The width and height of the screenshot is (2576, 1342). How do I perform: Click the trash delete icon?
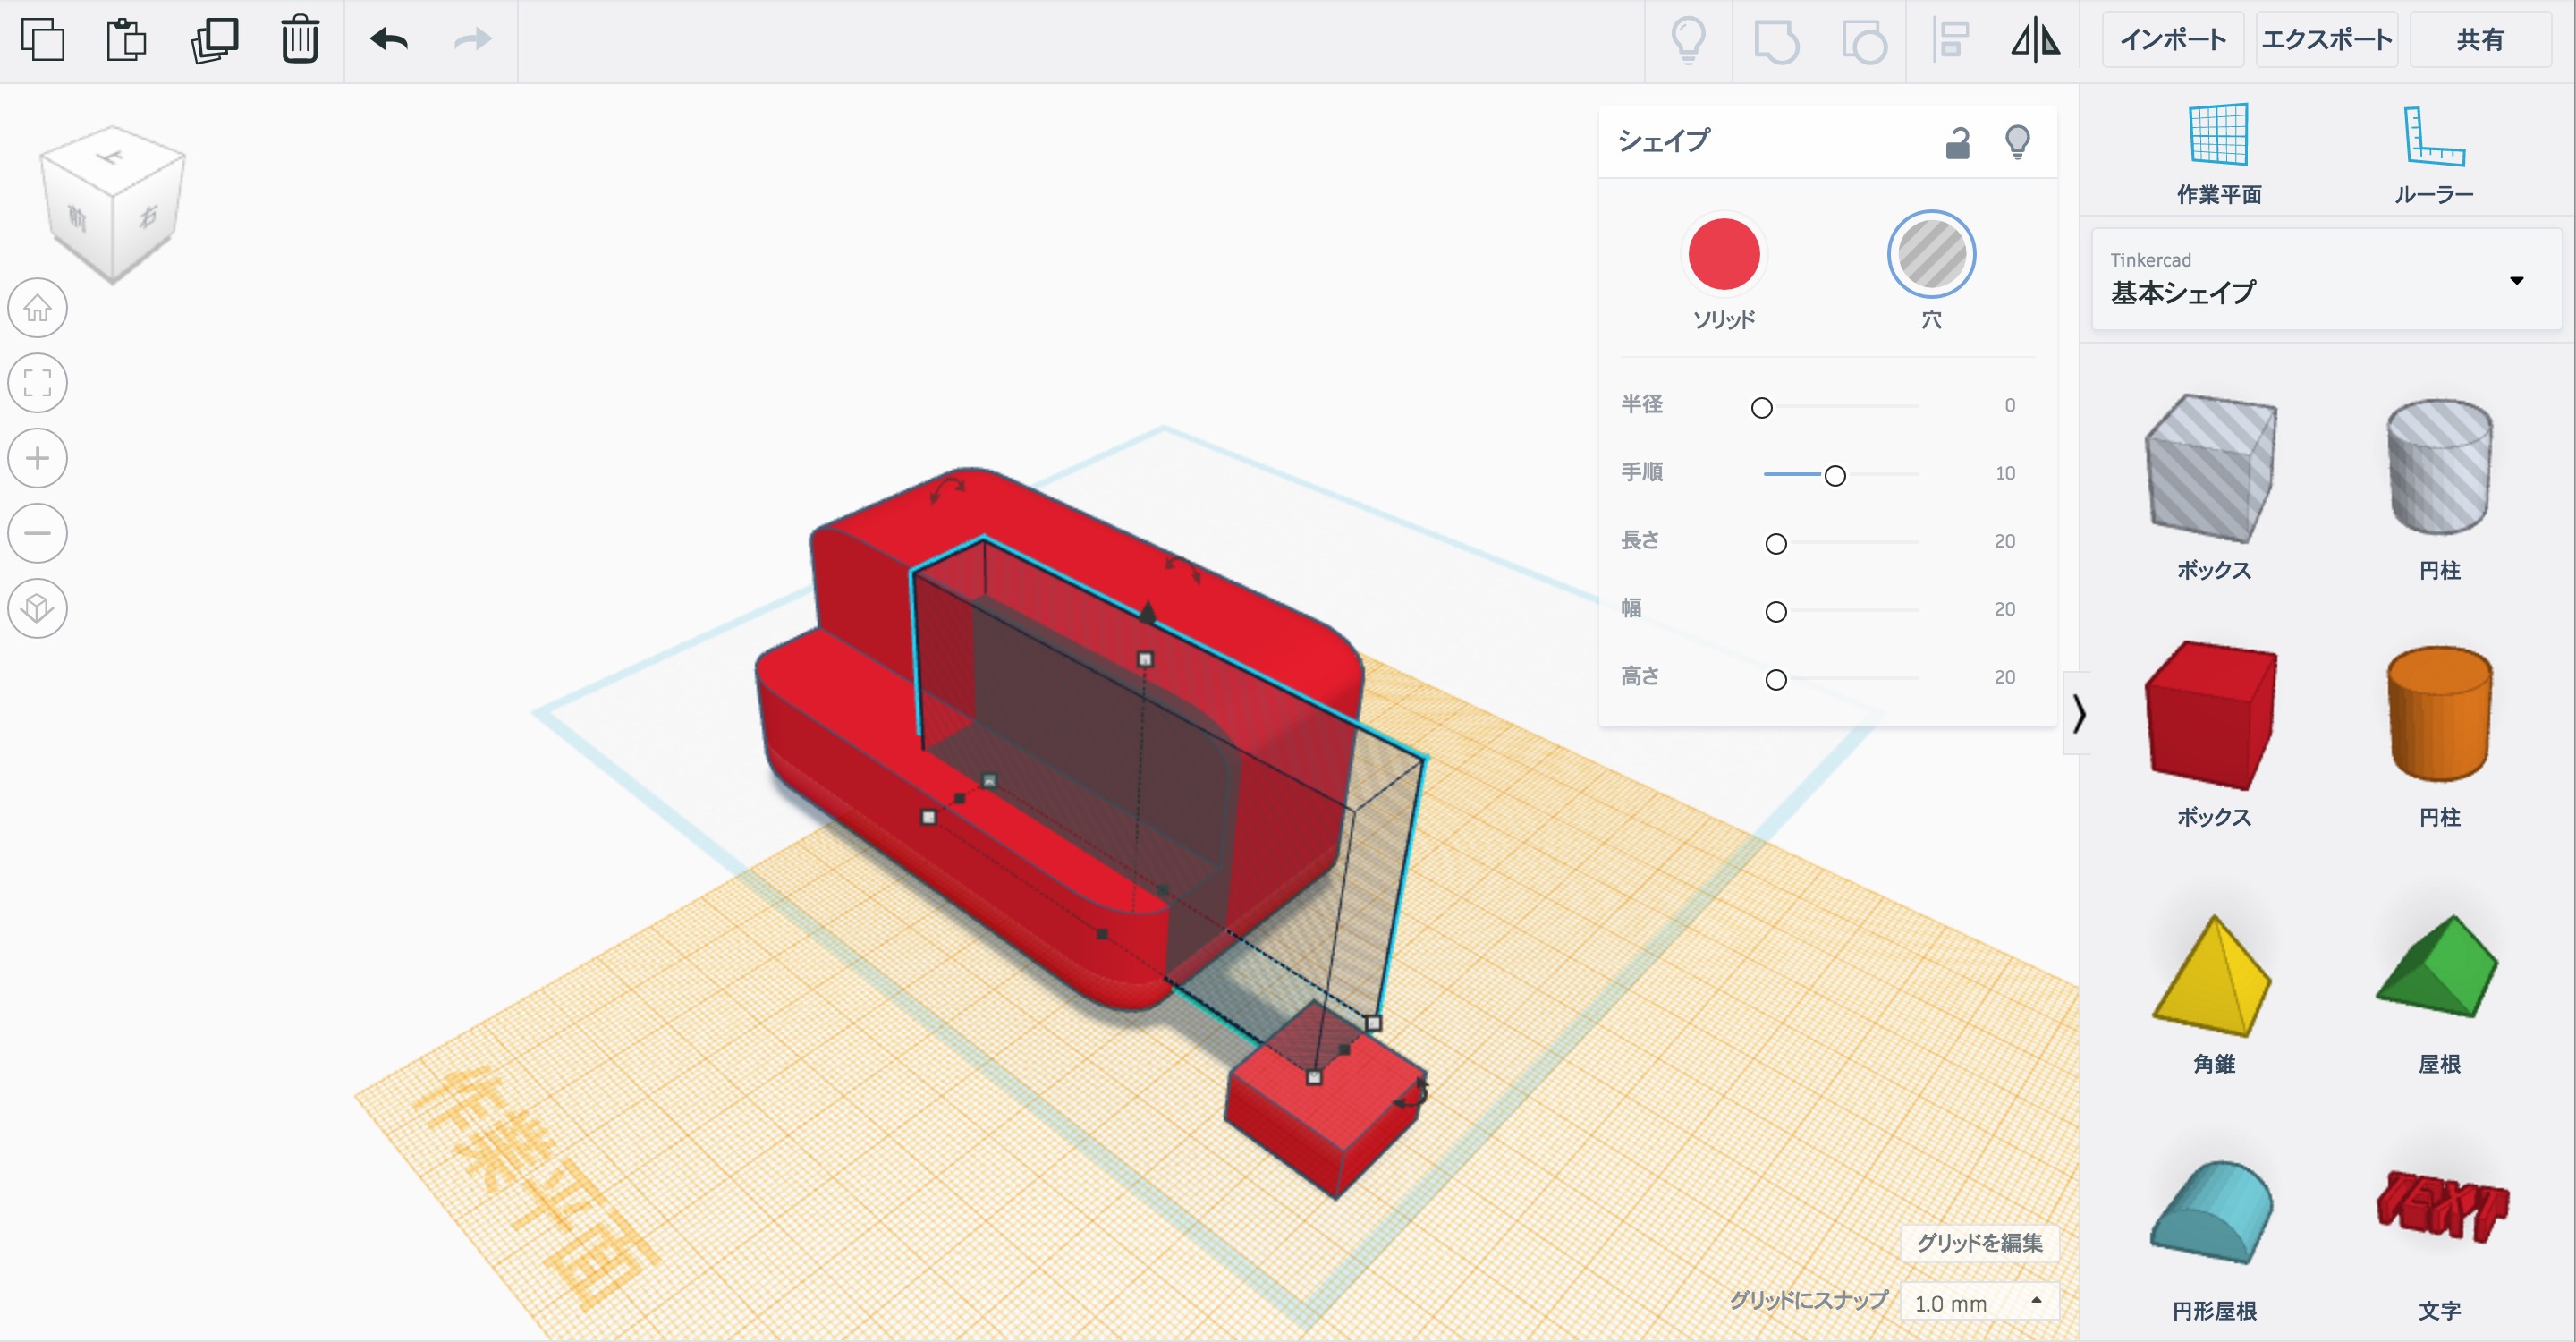pos(299,40)
